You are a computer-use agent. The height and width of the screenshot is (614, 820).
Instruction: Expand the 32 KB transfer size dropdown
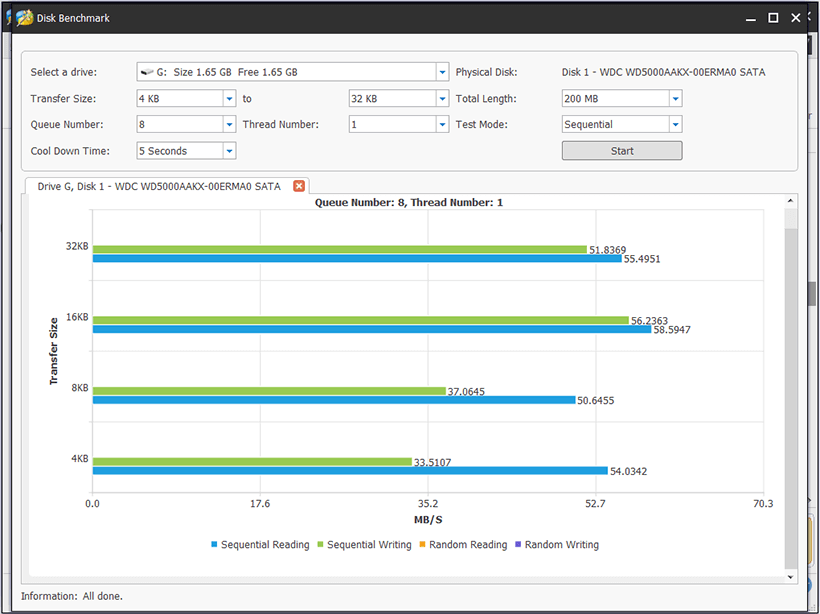click(442, 98)
